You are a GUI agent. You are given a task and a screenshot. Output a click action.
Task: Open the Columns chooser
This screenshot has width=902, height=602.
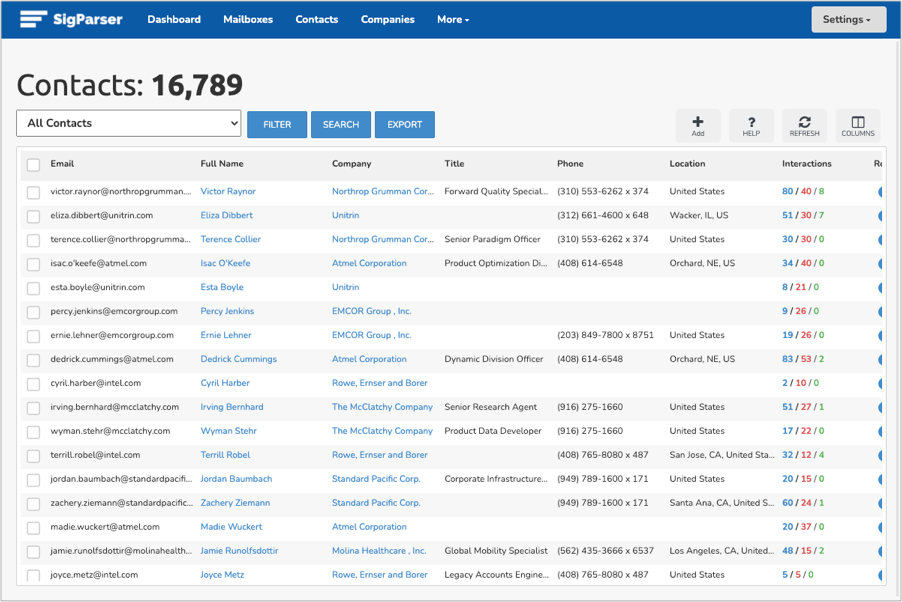858,125
